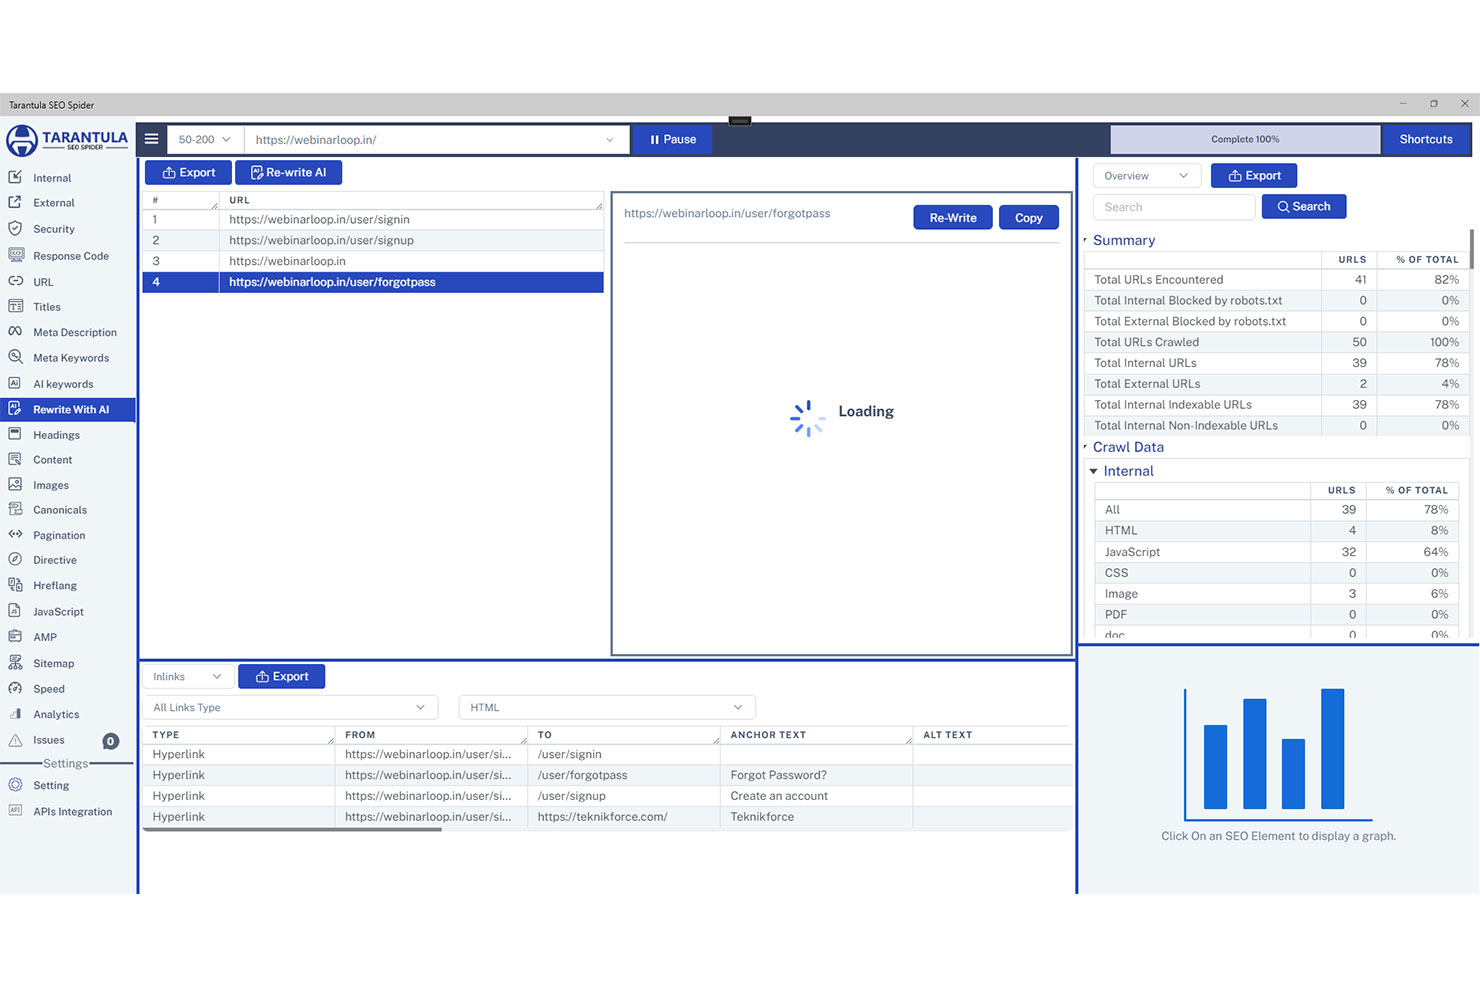Click the Hreflang sidebar icon
Image resolution: width=1480 pixels, height=987 pixels.
15,585
